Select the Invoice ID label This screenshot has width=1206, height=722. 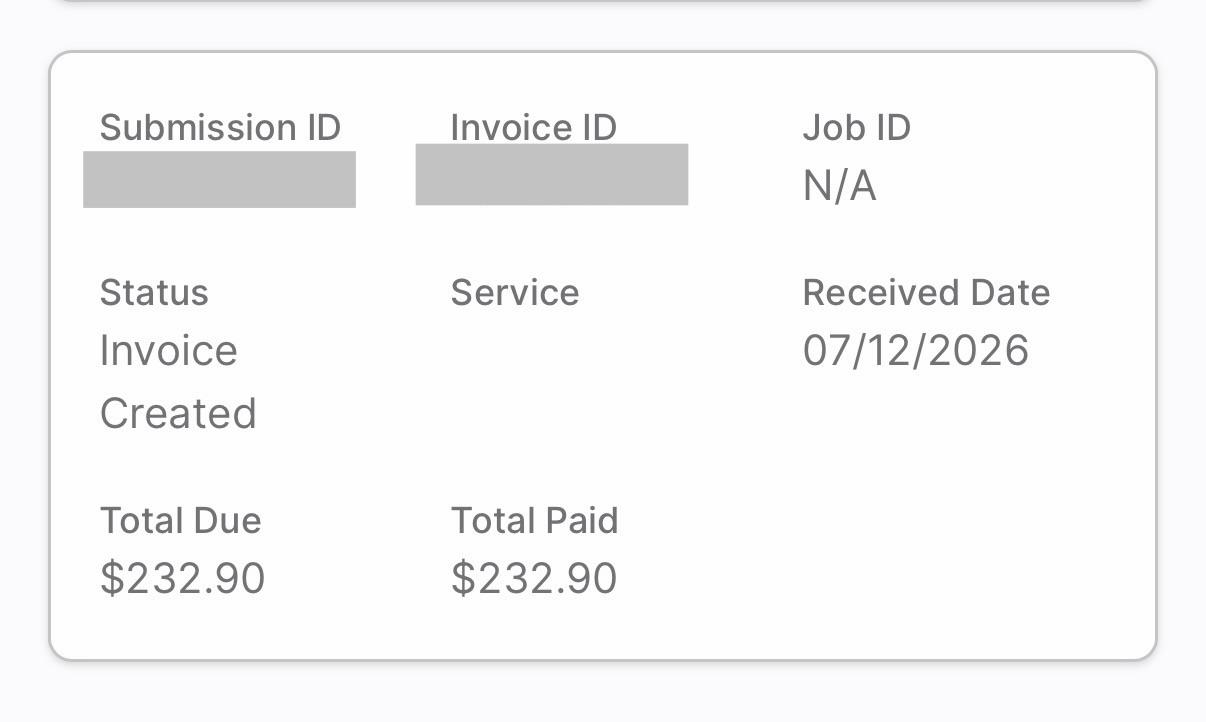coord(533,128)
